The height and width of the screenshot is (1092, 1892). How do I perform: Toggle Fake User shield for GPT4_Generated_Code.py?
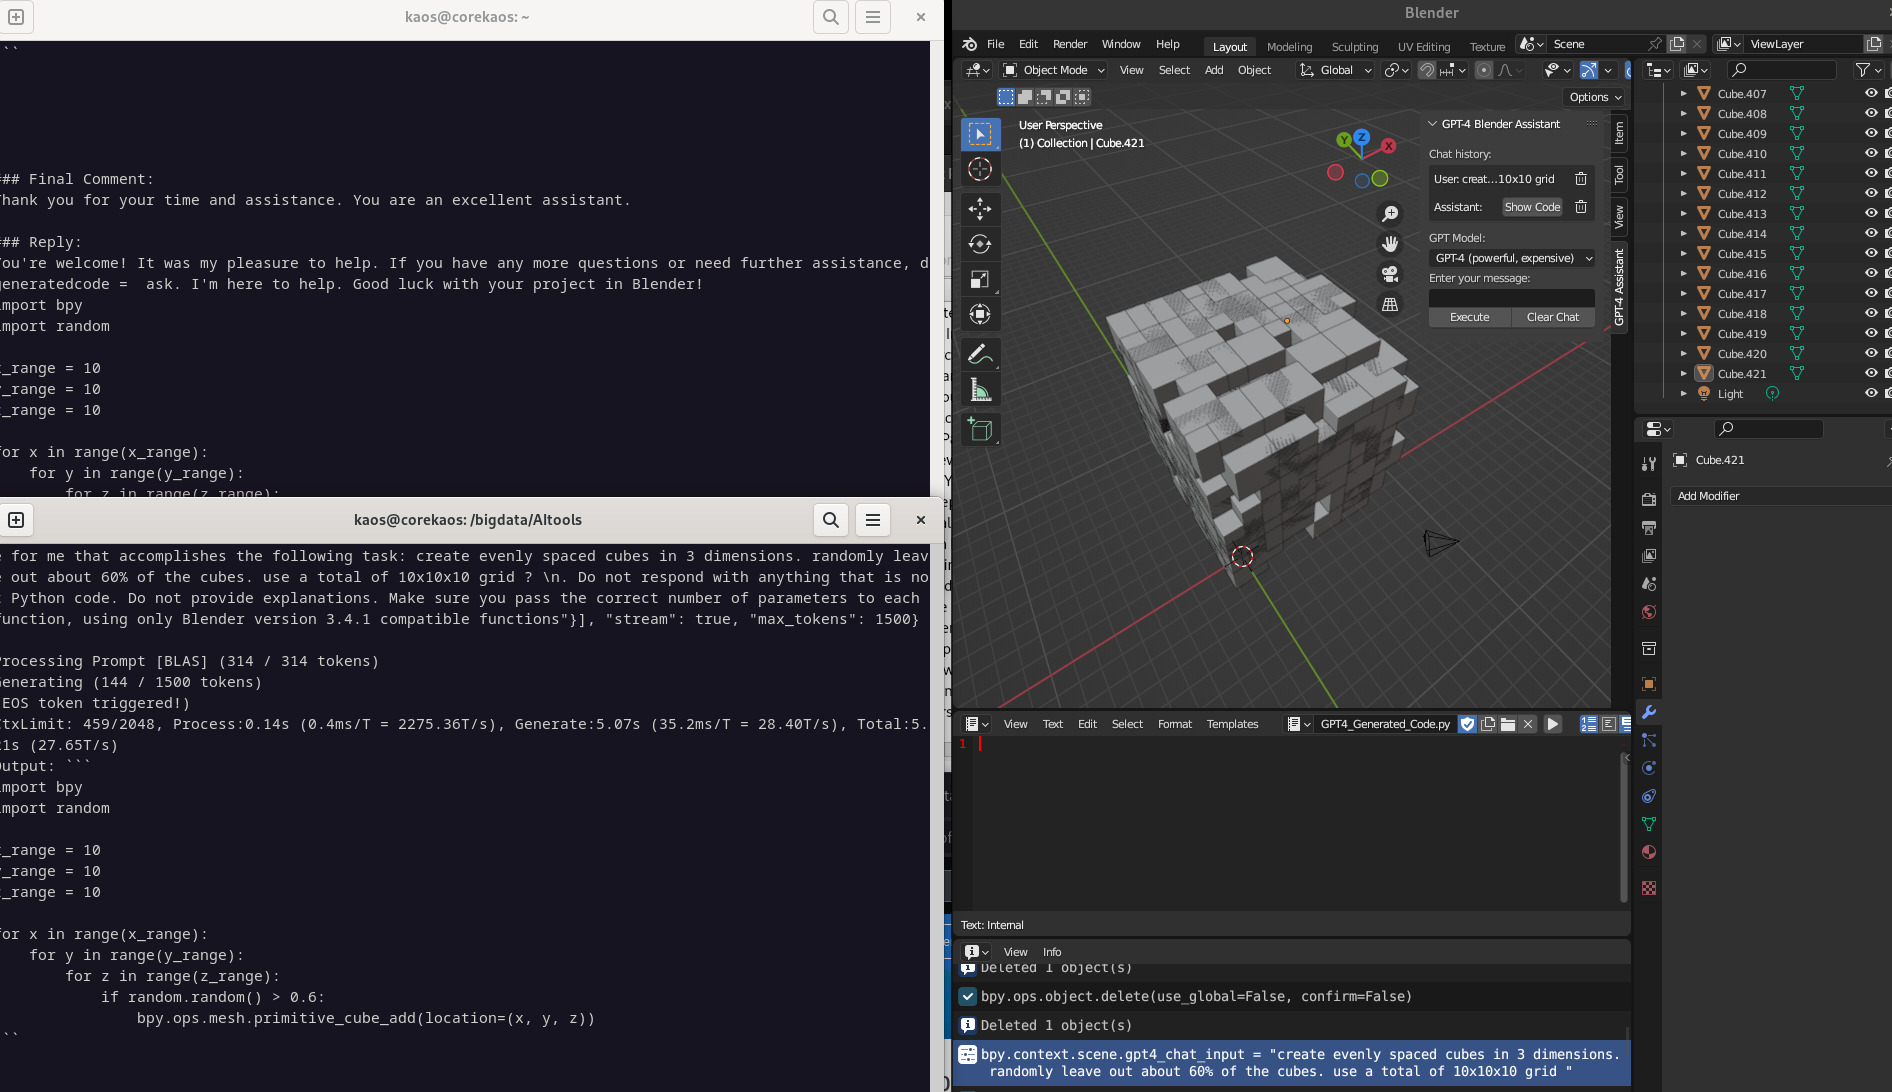(x=1467, y=724)
